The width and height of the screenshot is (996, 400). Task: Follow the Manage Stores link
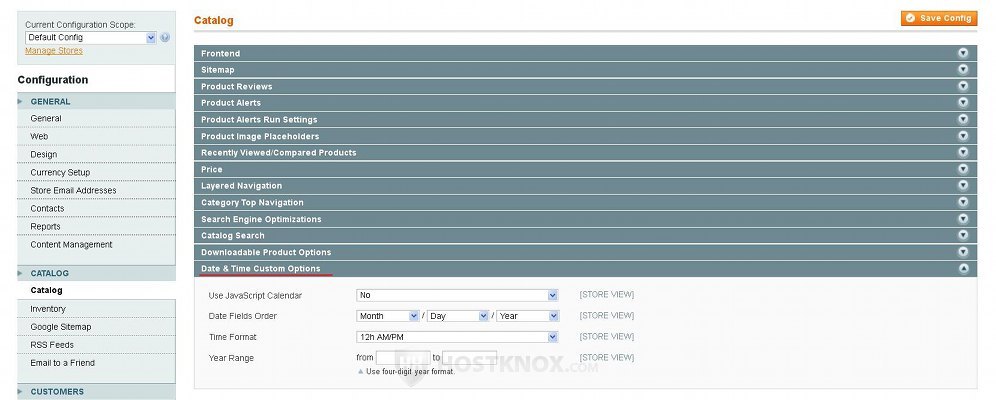(54, 51)
